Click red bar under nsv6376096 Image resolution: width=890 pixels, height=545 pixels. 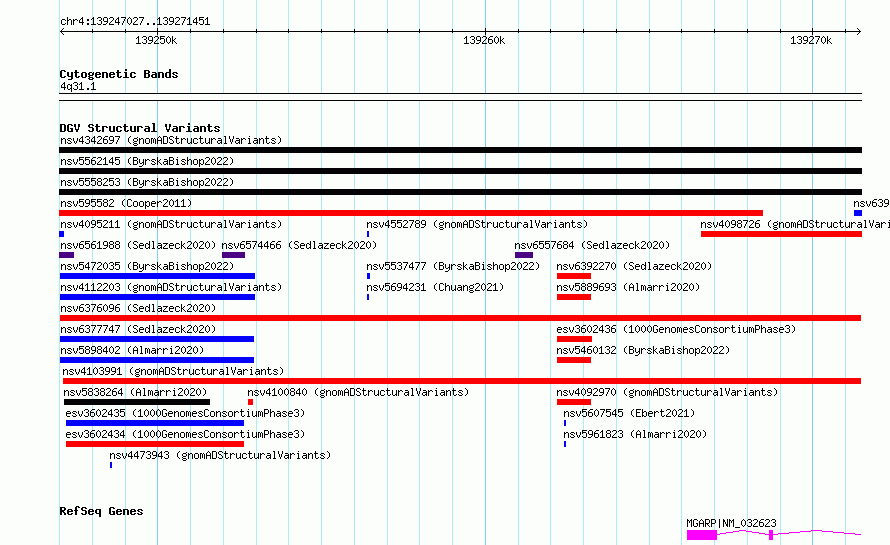click(460, 318)
